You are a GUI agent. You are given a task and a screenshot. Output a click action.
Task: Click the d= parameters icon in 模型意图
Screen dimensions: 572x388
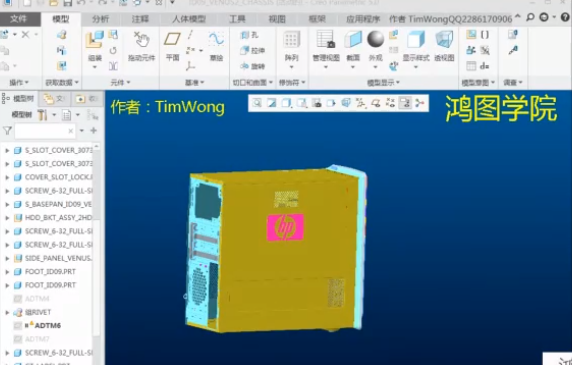(x=485, y=66)
